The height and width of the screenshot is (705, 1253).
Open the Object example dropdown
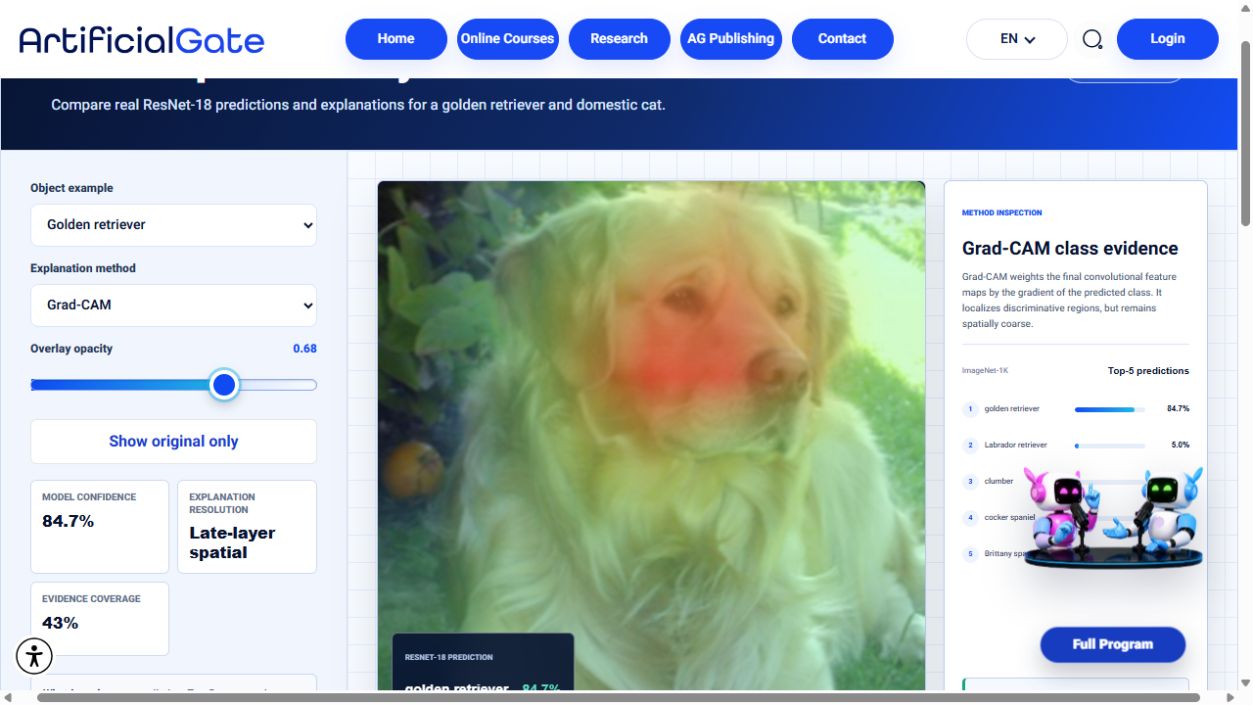173,225
